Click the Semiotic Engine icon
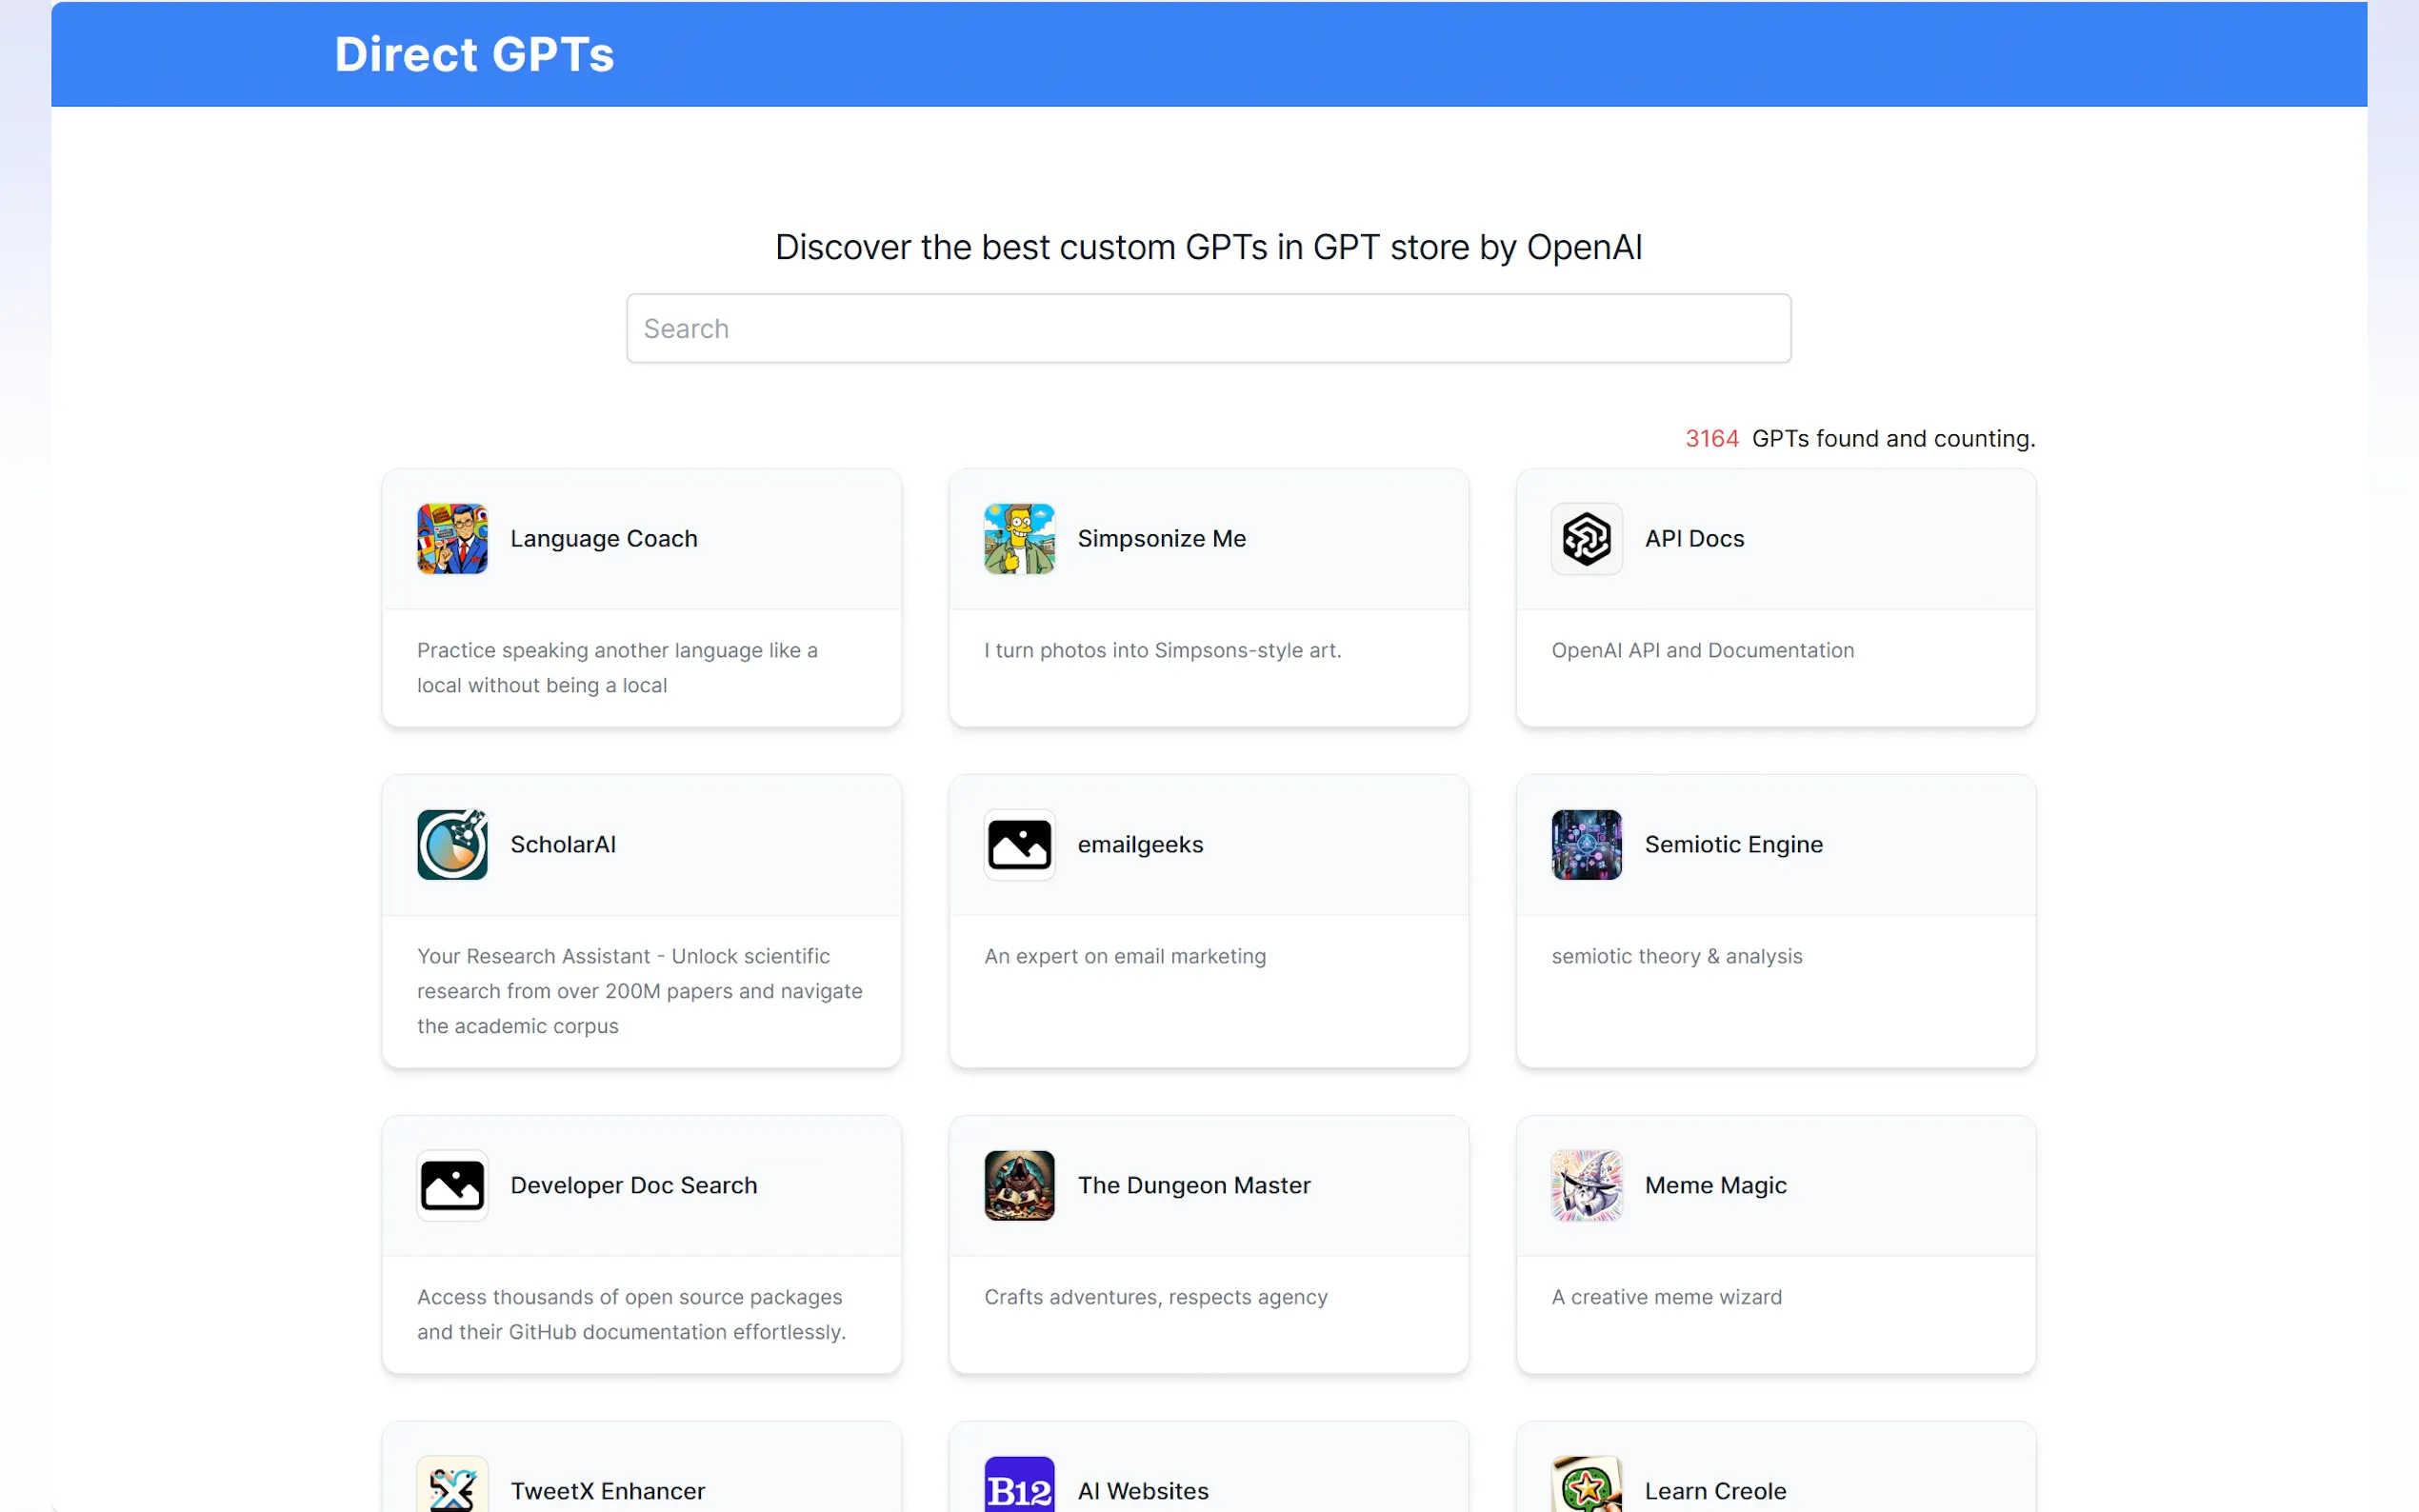Screen dimensions: 2419x1512 tap(1586, 844)
